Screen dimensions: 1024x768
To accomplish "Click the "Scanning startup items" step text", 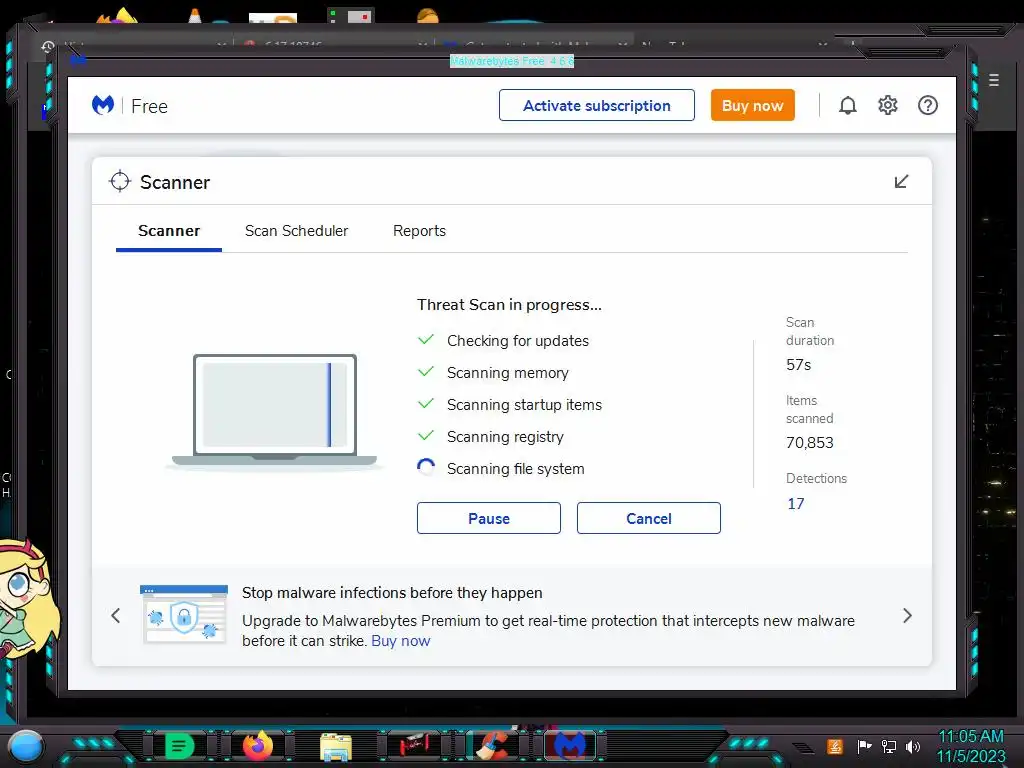I will (524, 405).
